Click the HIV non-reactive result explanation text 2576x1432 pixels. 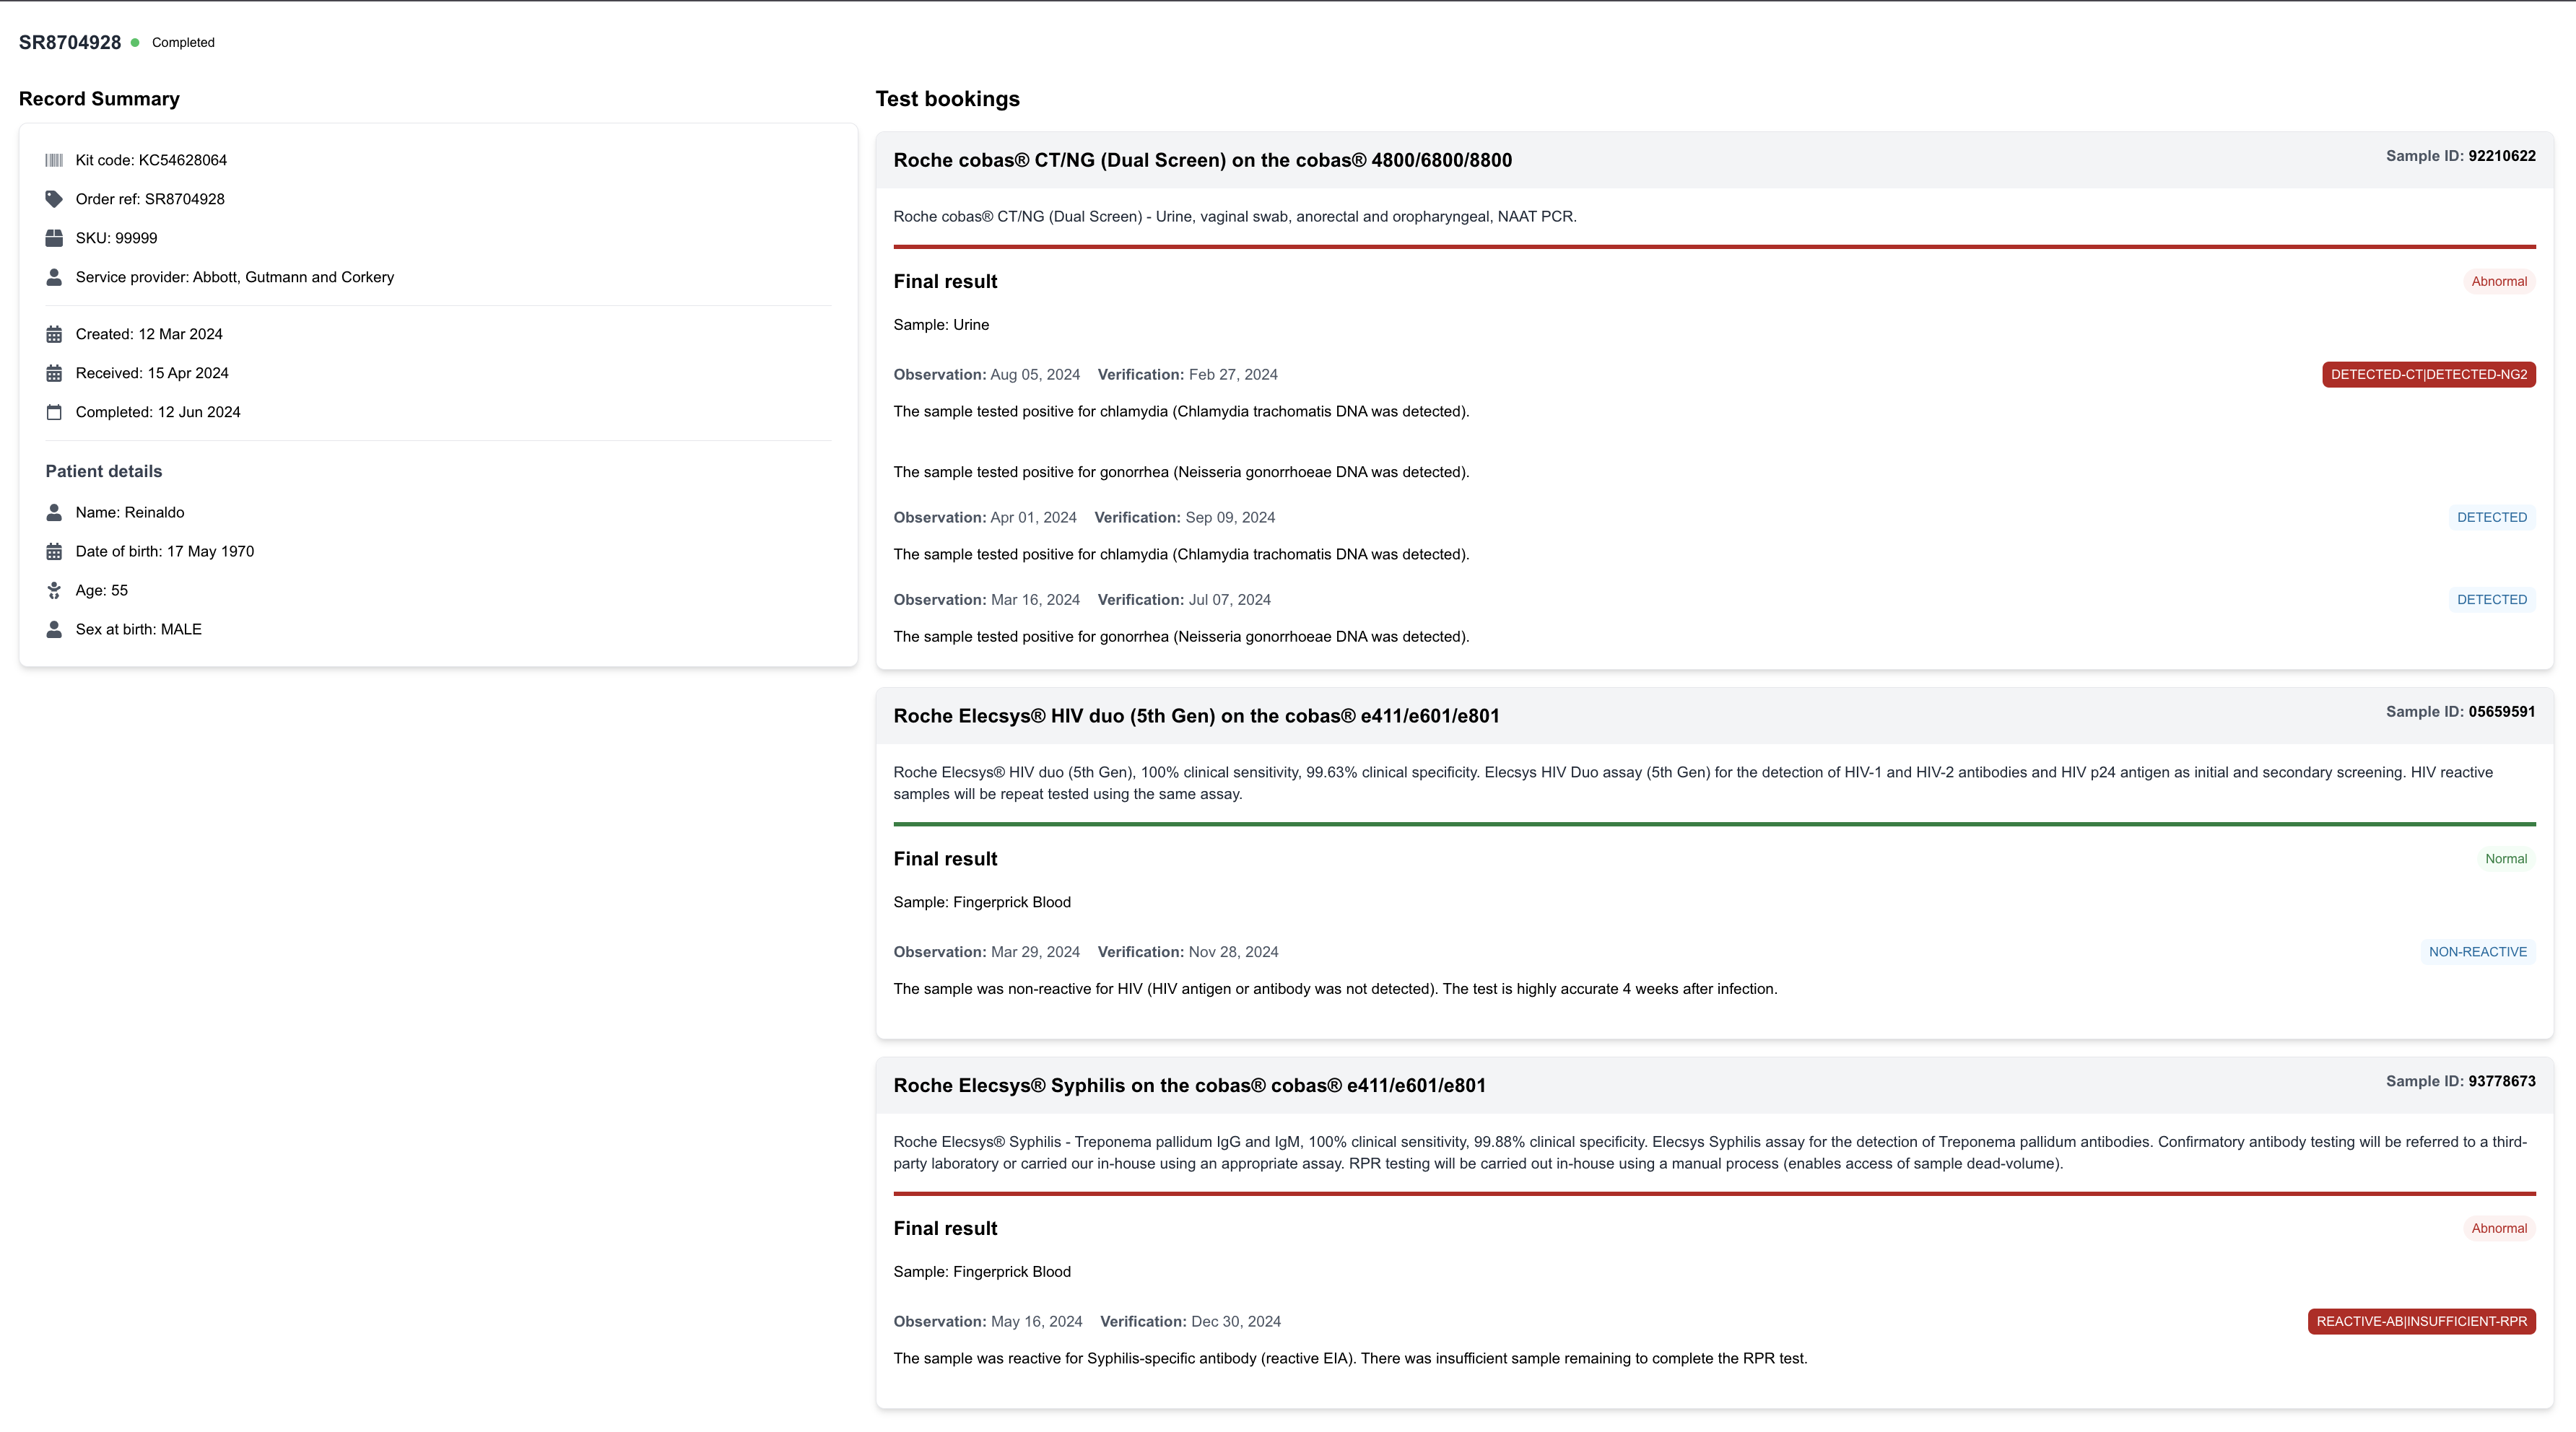(x=1335, y=989)
